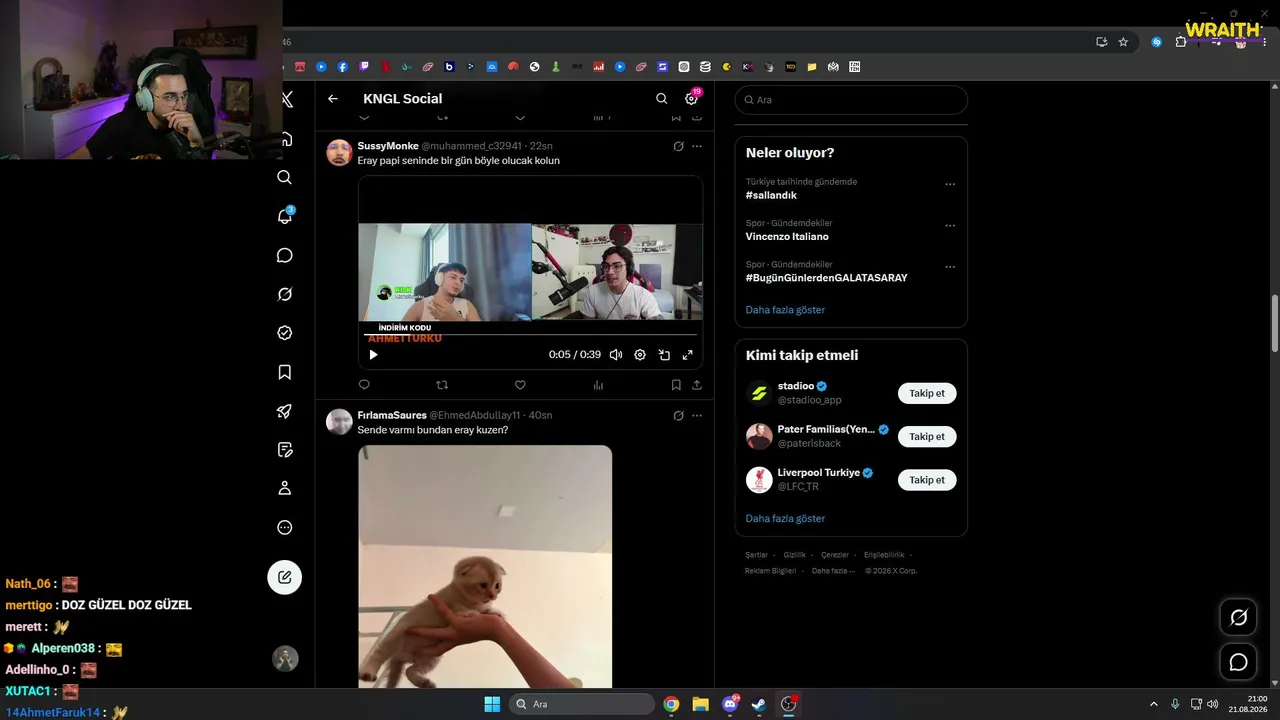Mute the video with the speaker icon
The height and width of the screenshot is (720, 1280).
pyautogui.click(x=616, y=355)
